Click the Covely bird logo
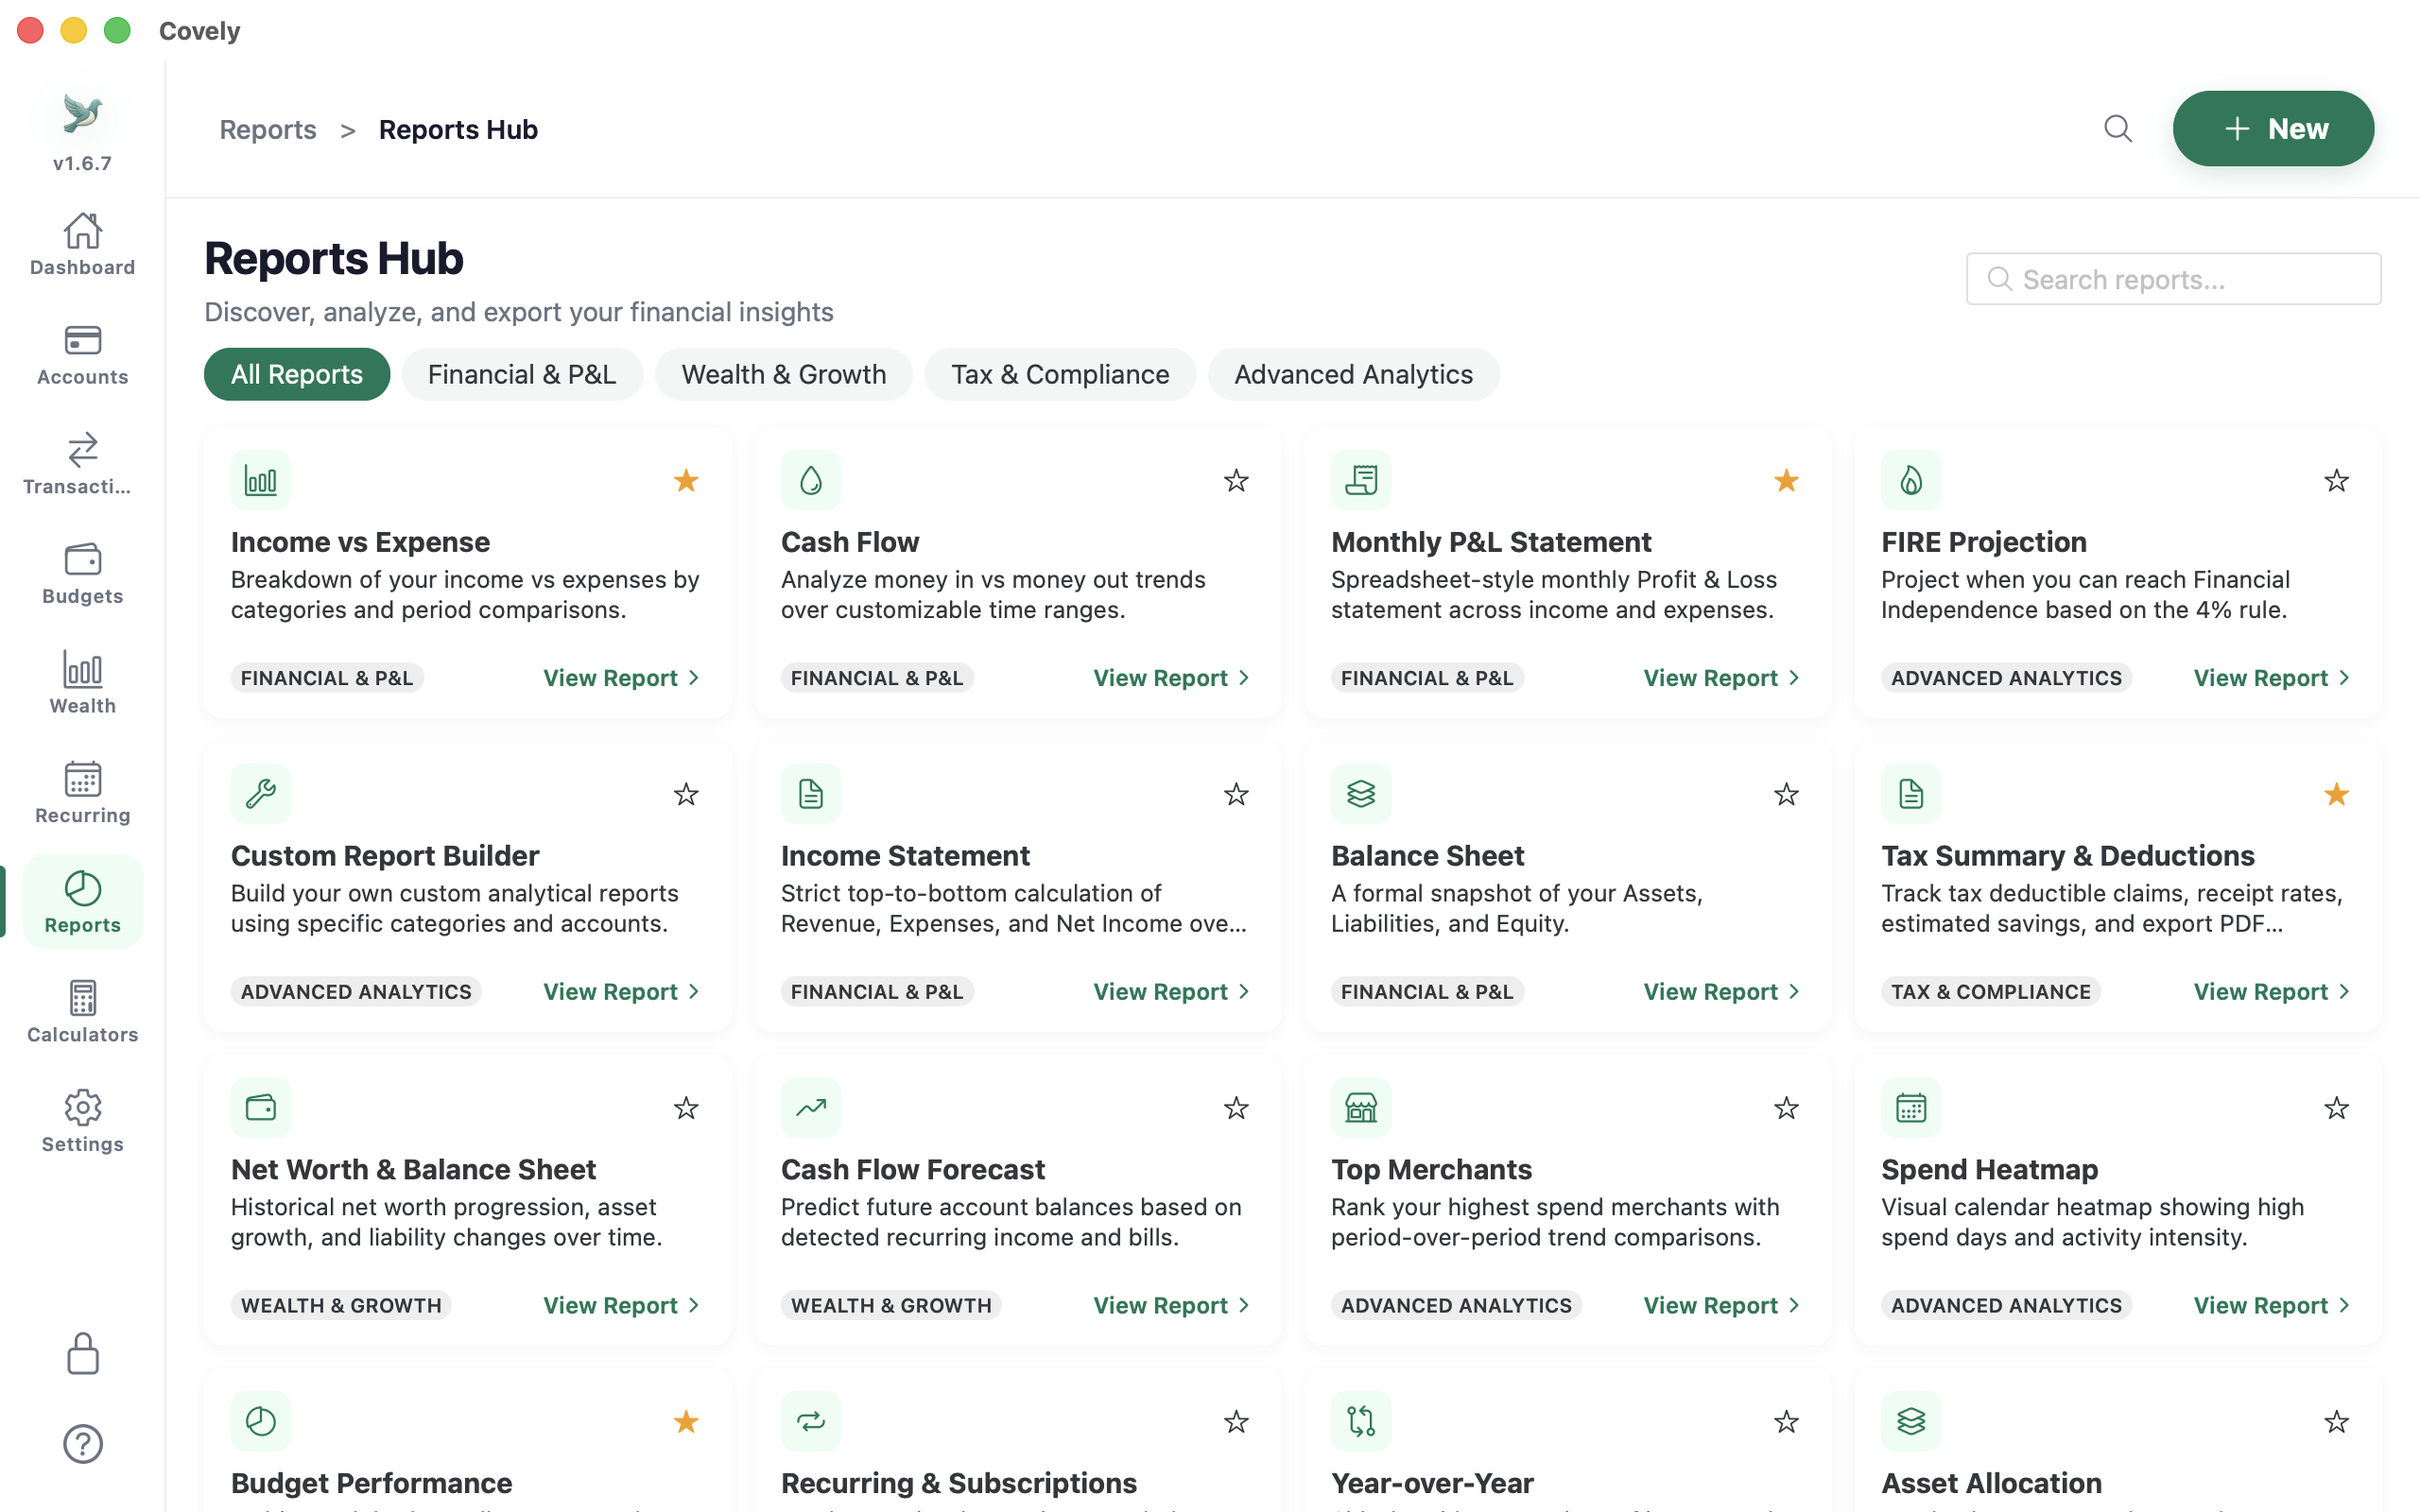The image size is (2420, 1512). pos(82,113)
